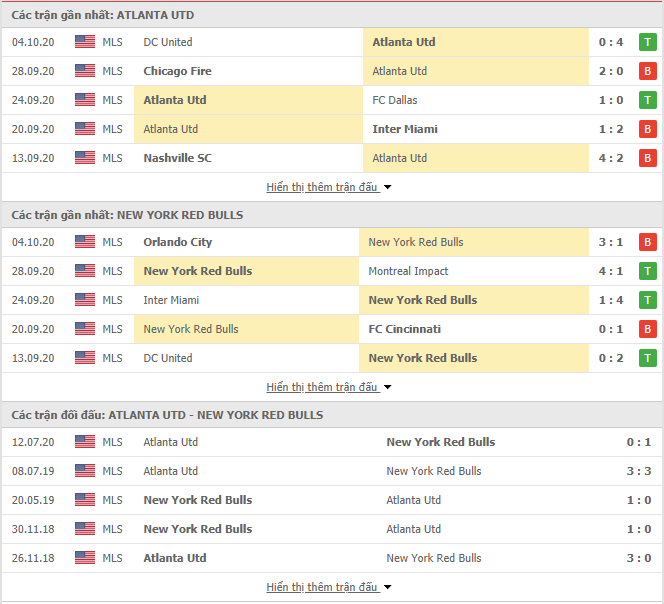Click US flag icon on 26.11.18 match row
This screenshot has width=664, height=604.
coord(85,558)
